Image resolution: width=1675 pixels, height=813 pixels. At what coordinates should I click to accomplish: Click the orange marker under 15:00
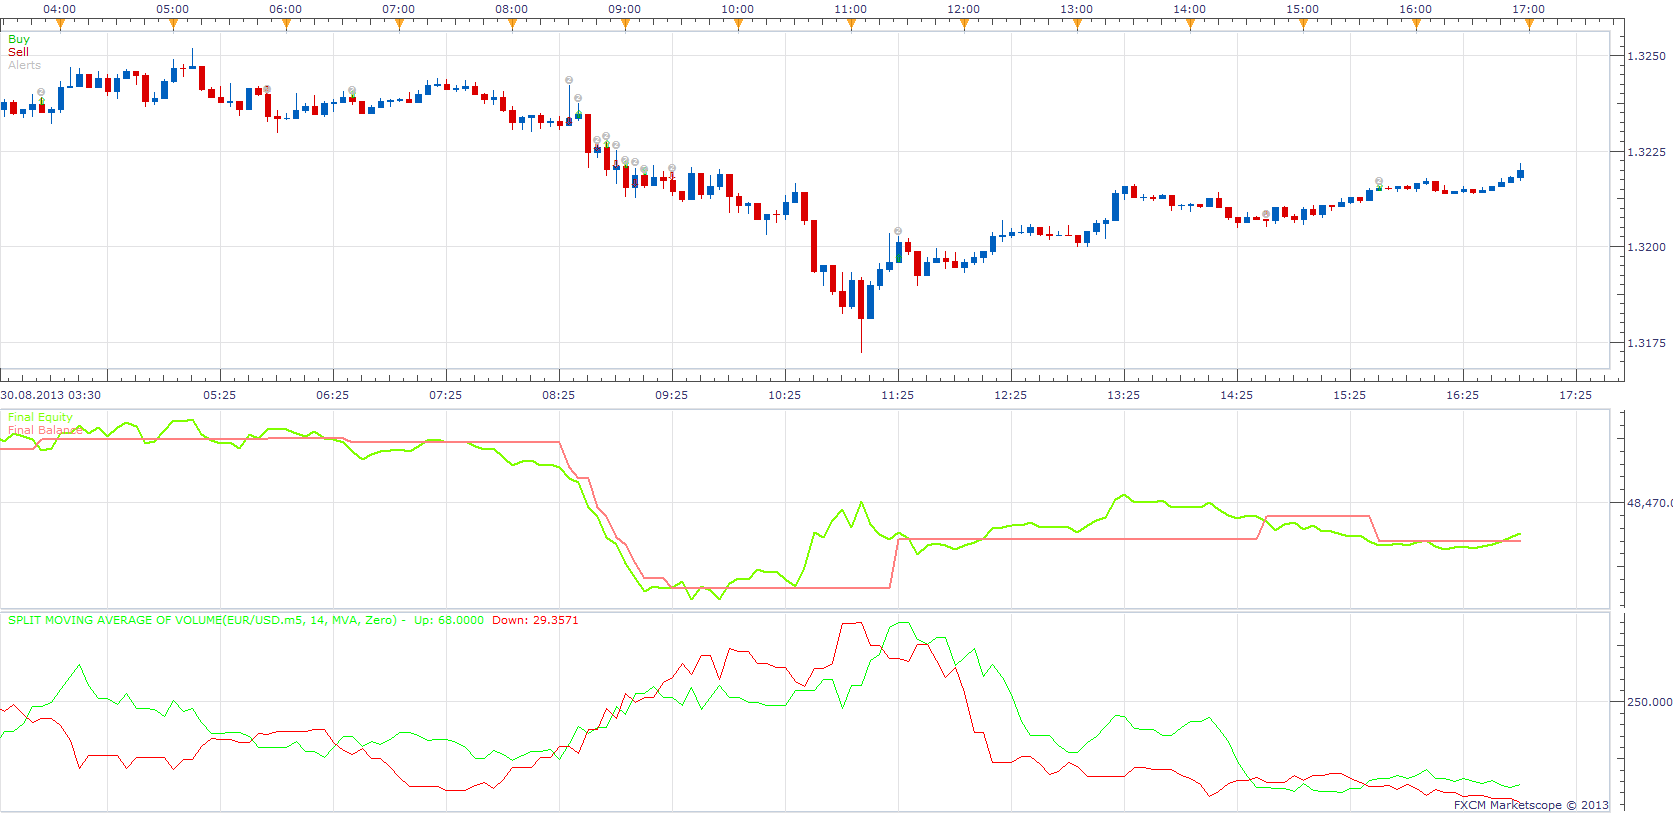click(x=1303, y=25)
